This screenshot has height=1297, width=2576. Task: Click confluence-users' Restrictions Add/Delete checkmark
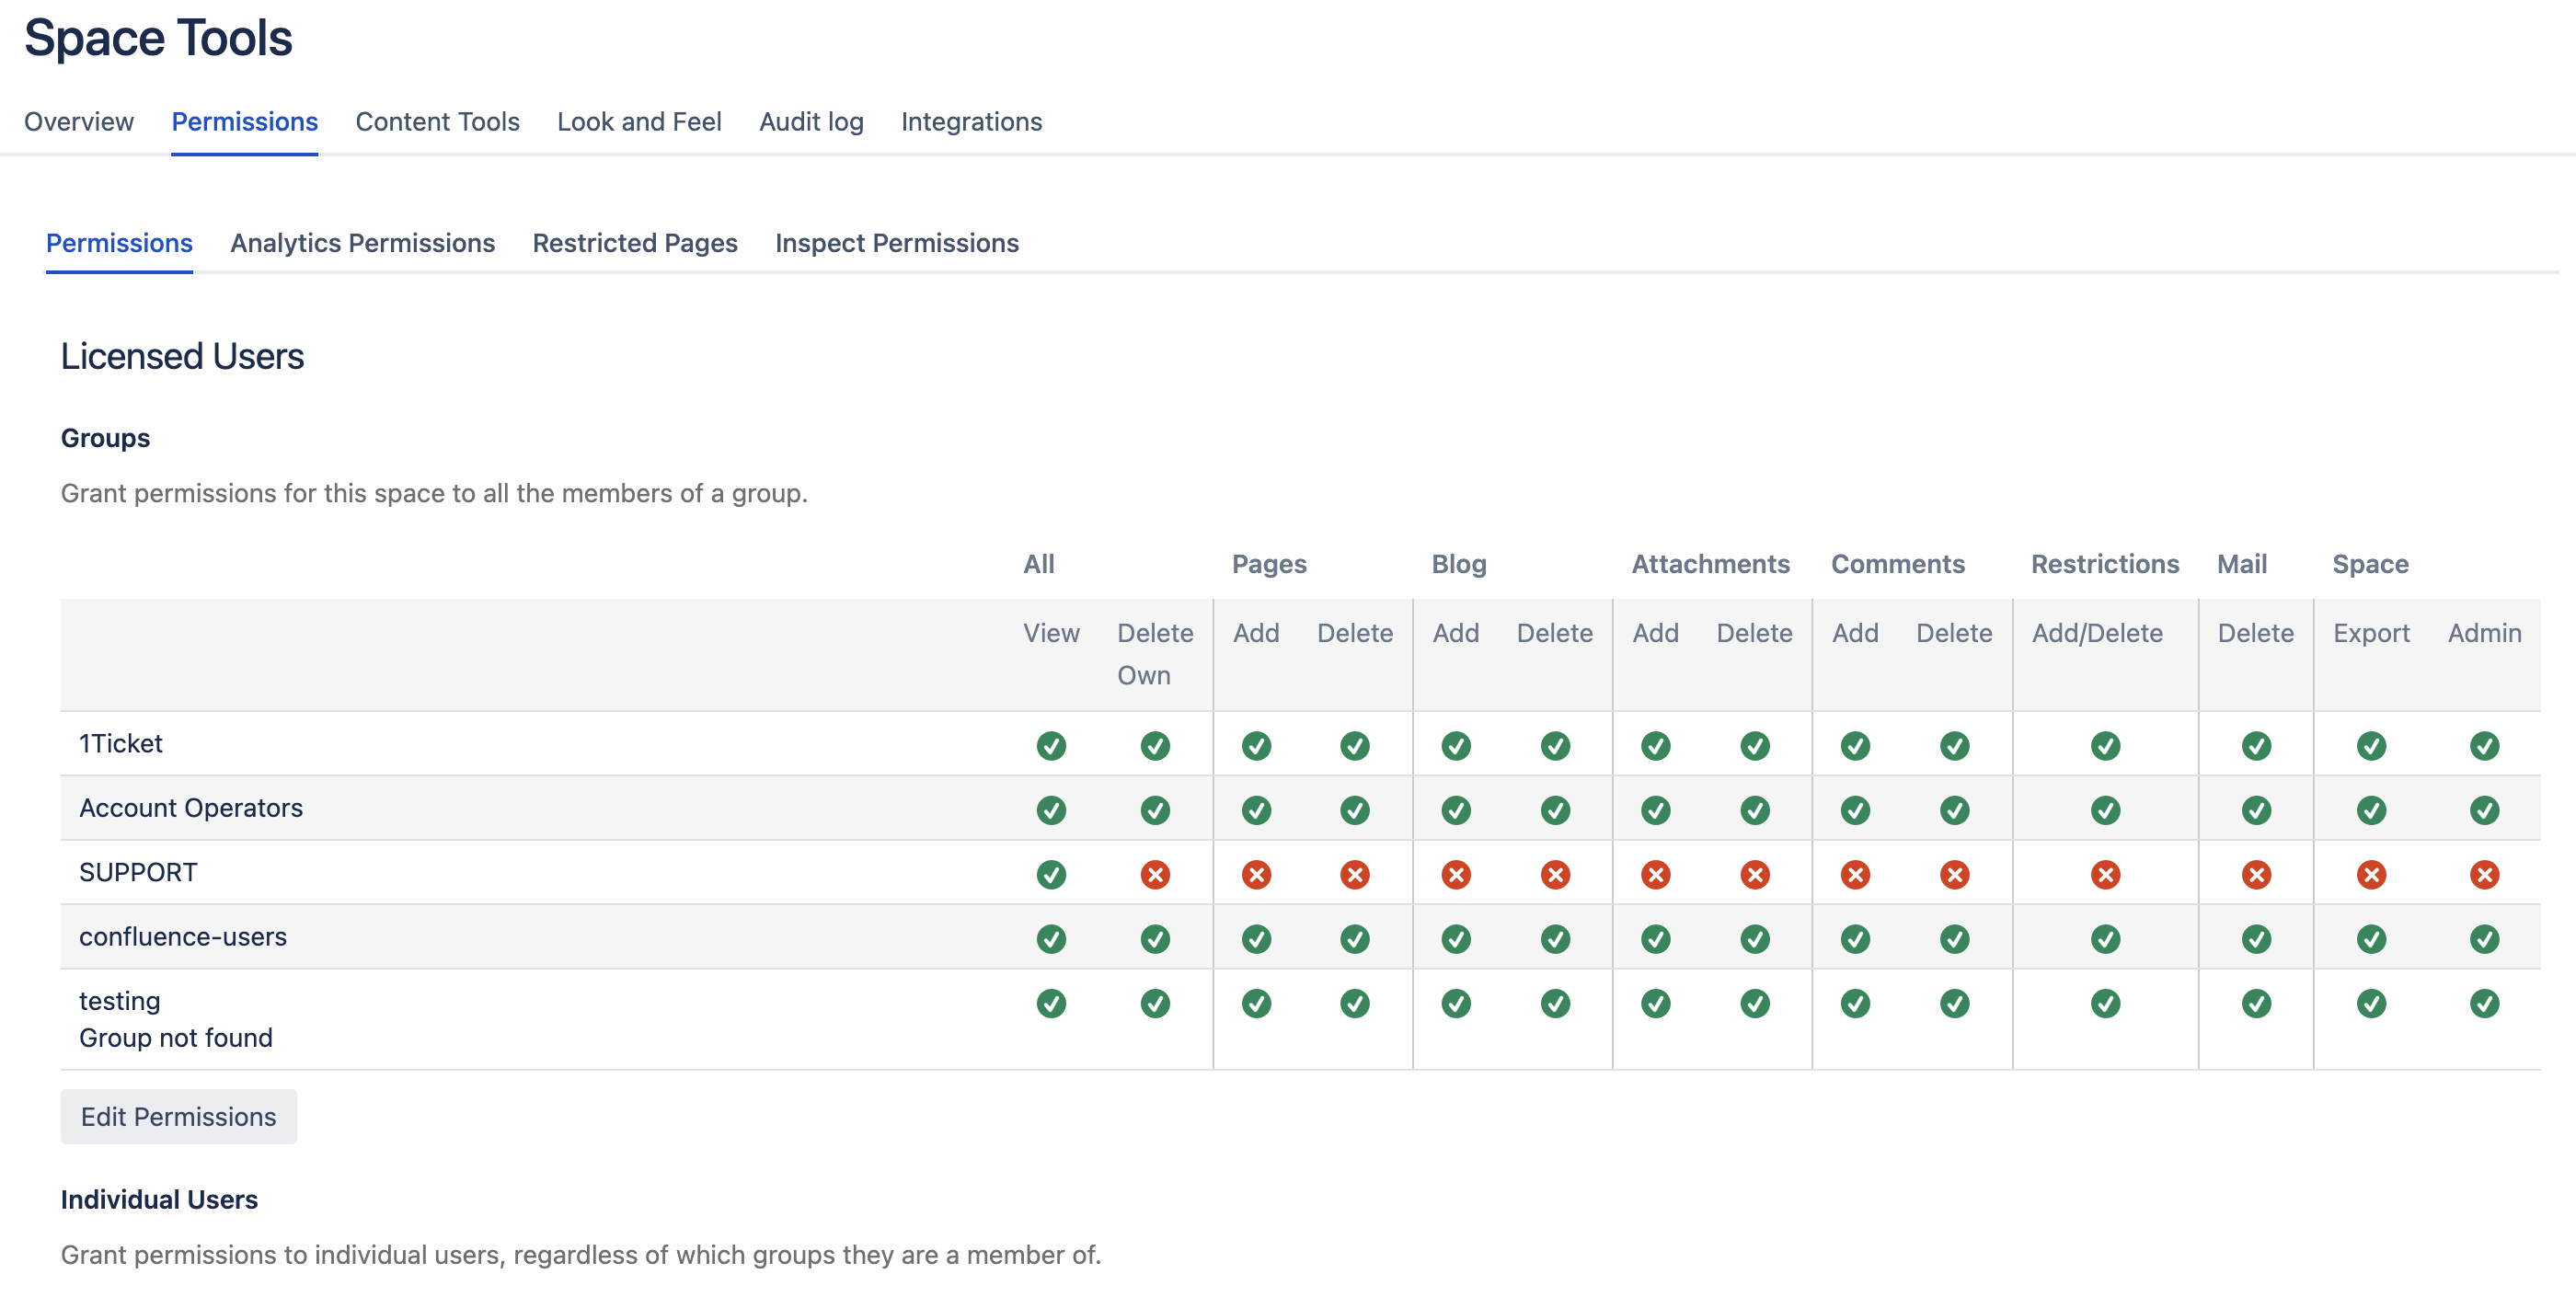[2105, 939]
